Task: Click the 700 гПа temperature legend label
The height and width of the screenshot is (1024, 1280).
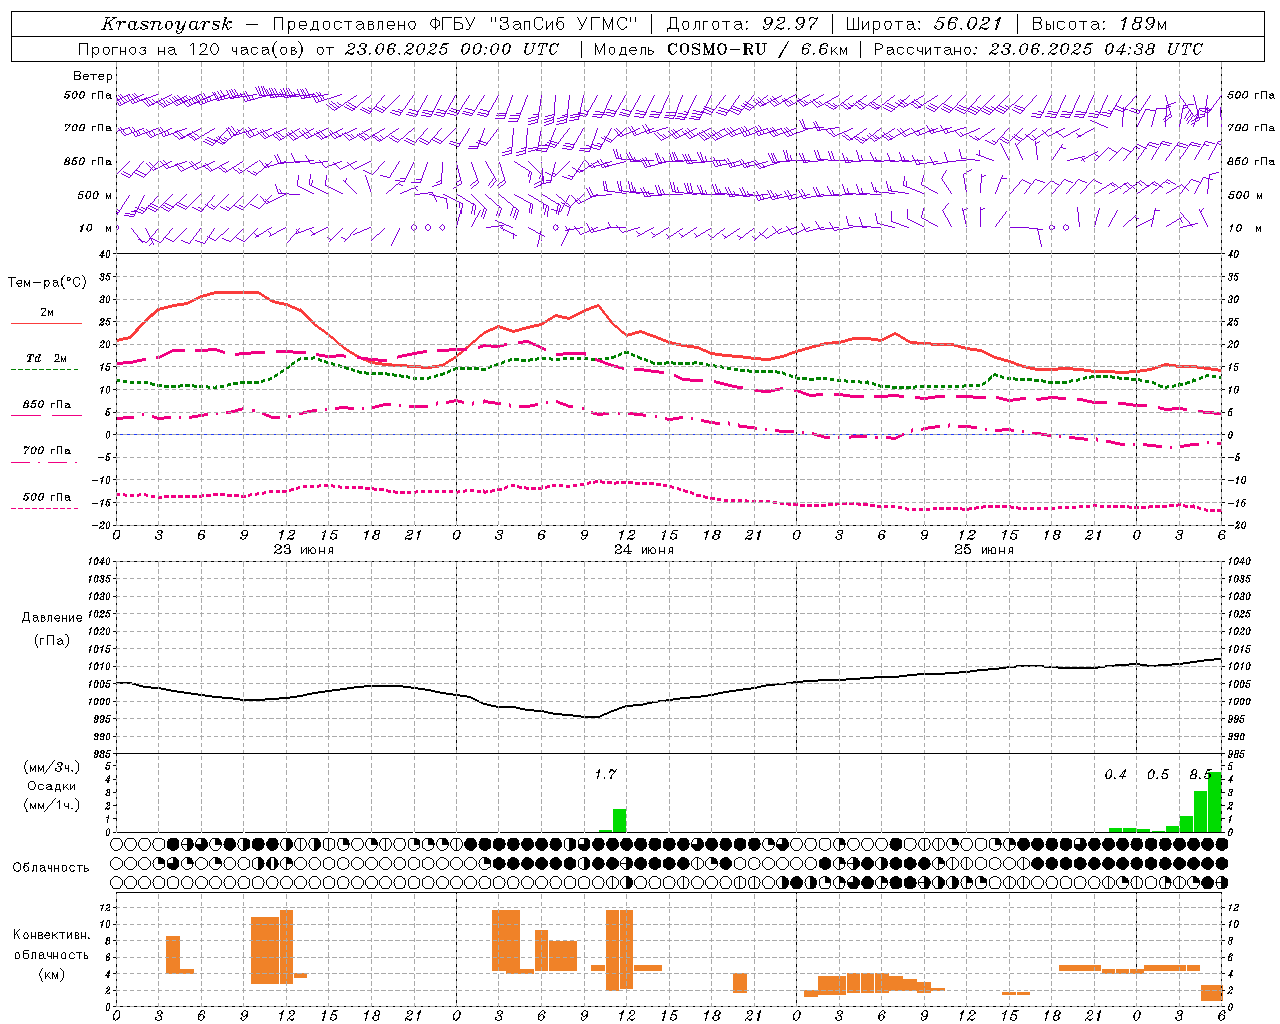Action: (x=47, y=450)
